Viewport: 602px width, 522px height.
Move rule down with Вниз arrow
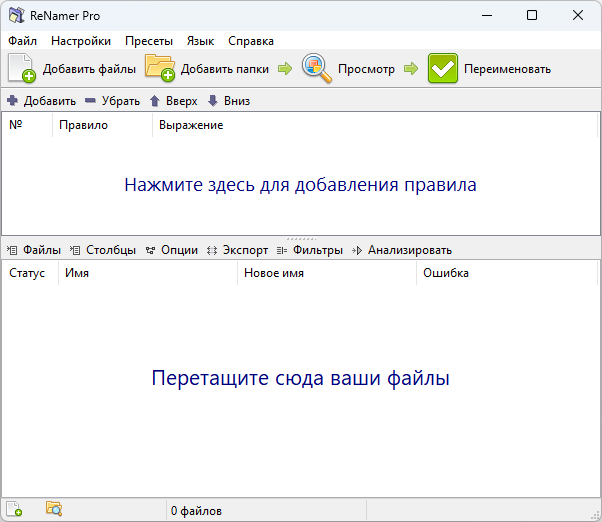[x=212, y=101]
